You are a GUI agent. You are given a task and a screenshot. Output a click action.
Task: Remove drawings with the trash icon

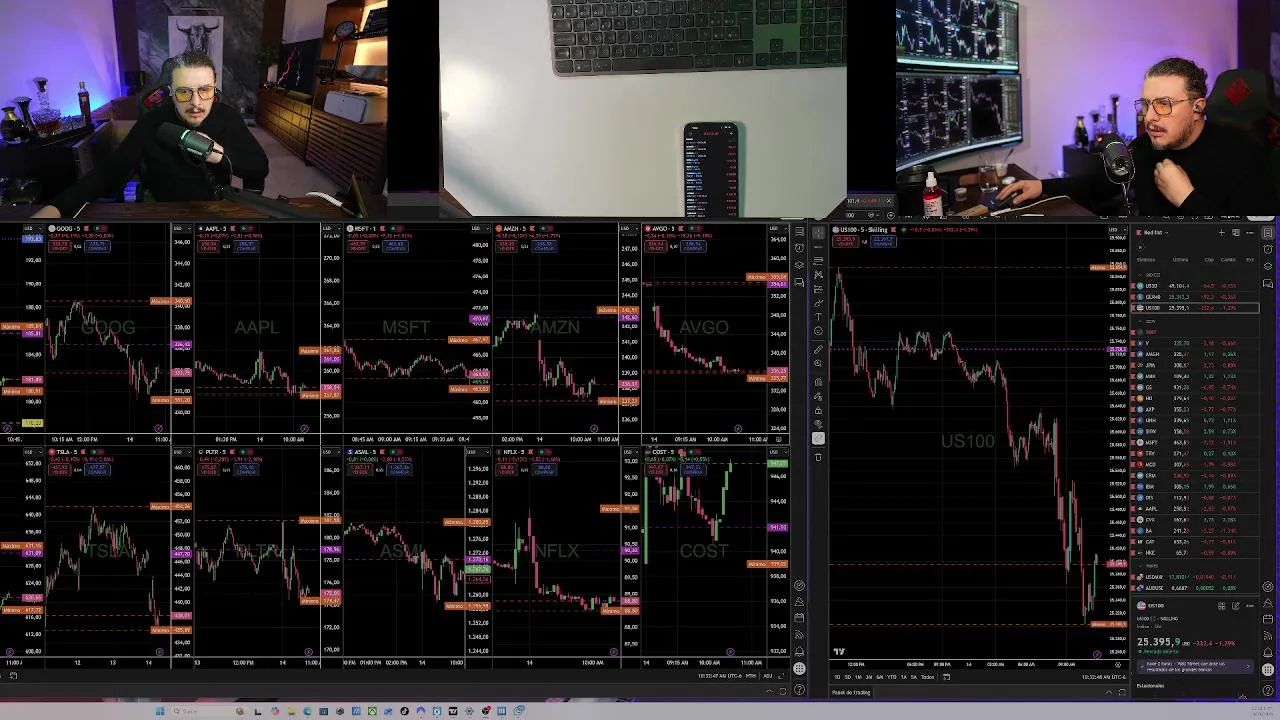818,456
